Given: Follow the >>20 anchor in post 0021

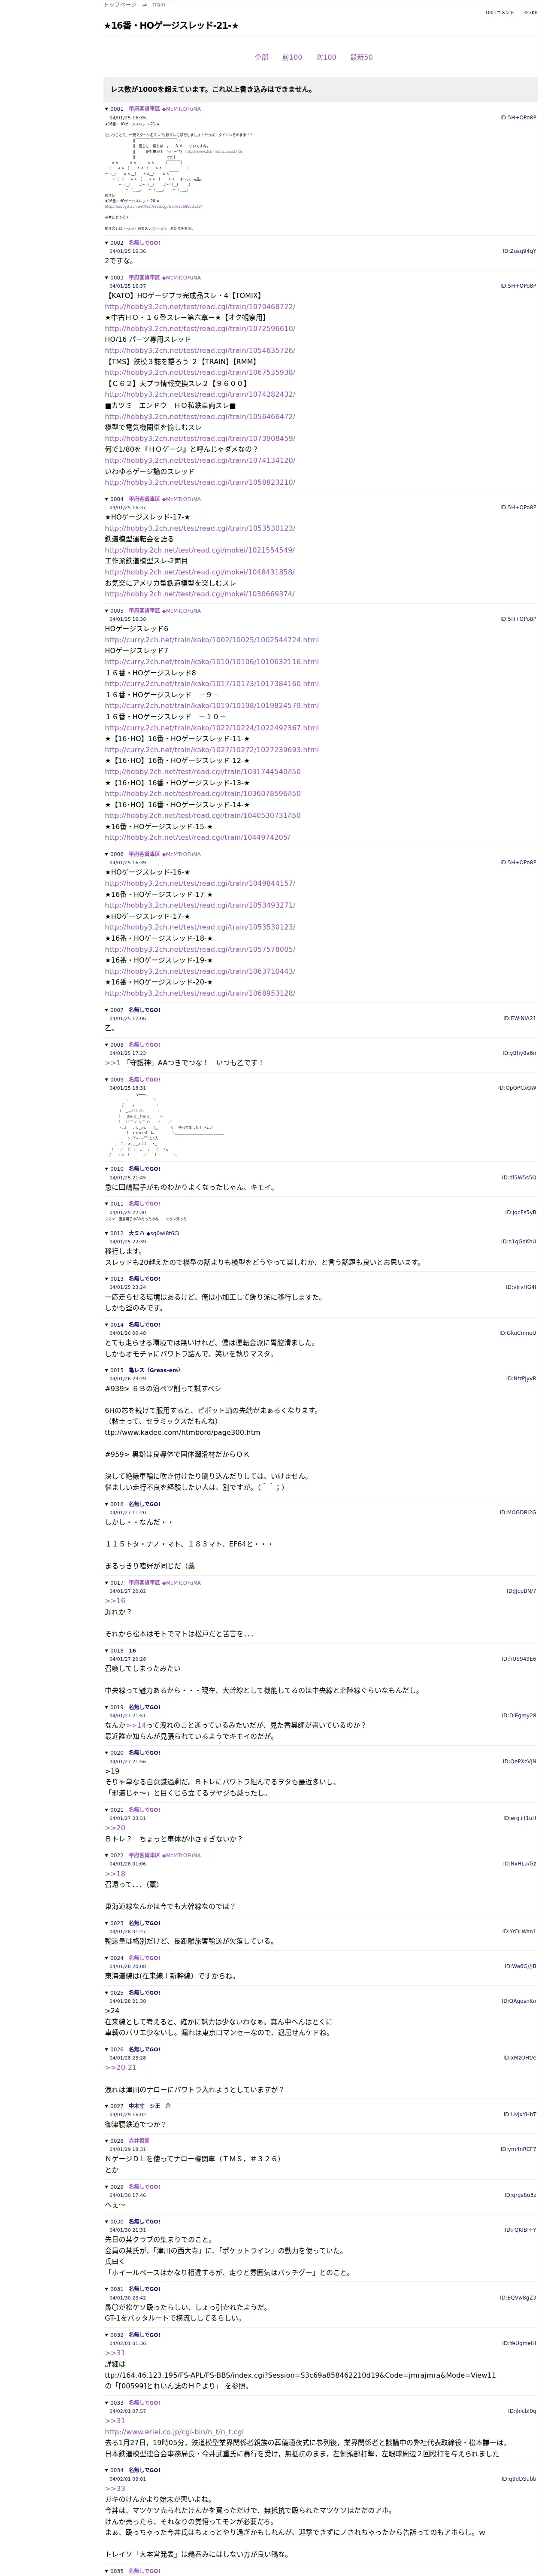Looking at the screenshot, I should point(115,1828).
